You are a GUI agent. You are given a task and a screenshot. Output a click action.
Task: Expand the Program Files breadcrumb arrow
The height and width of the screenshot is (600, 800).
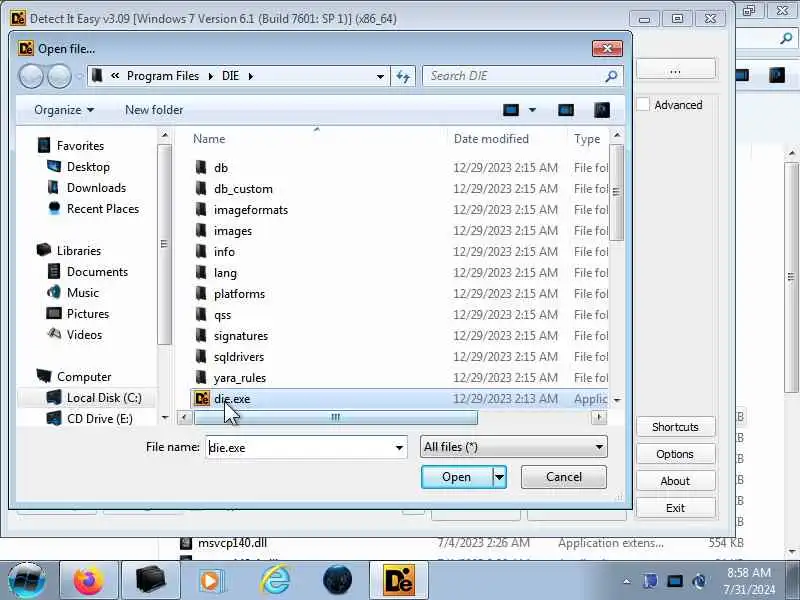coord(210,76)
